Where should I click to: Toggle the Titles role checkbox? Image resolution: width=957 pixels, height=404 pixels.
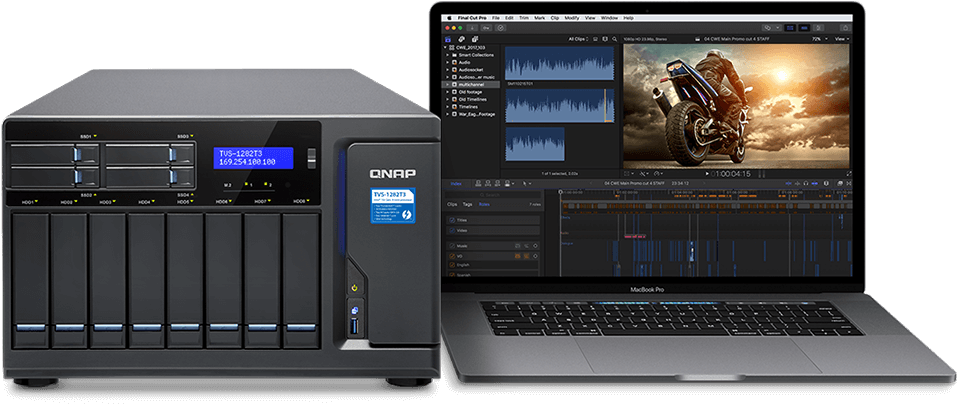click(x=452, y=220)
